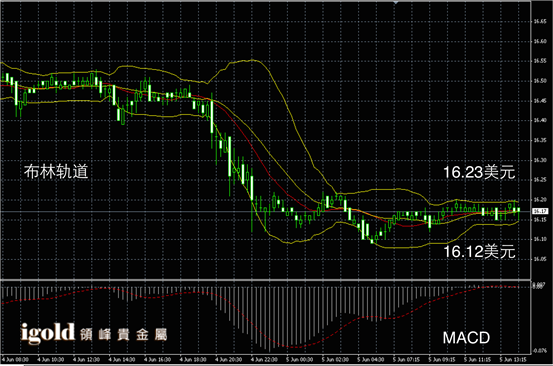Image resolution: width=553 pixels, height=366 pixels.
Task: Select the 布林轨道 text label
Action: [56, 172]
